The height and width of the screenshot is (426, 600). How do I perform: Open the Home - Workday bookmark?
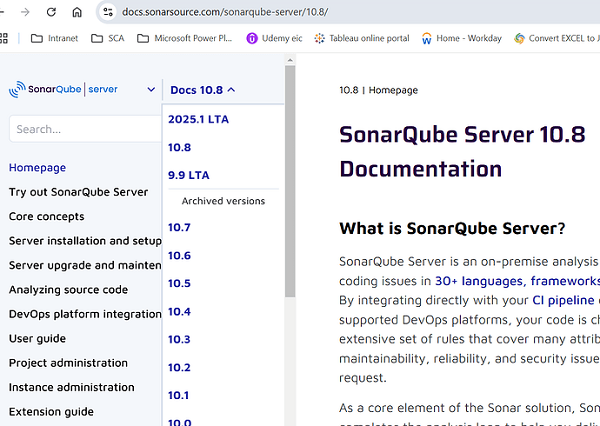pyautogui.click(x=461, y=38)
